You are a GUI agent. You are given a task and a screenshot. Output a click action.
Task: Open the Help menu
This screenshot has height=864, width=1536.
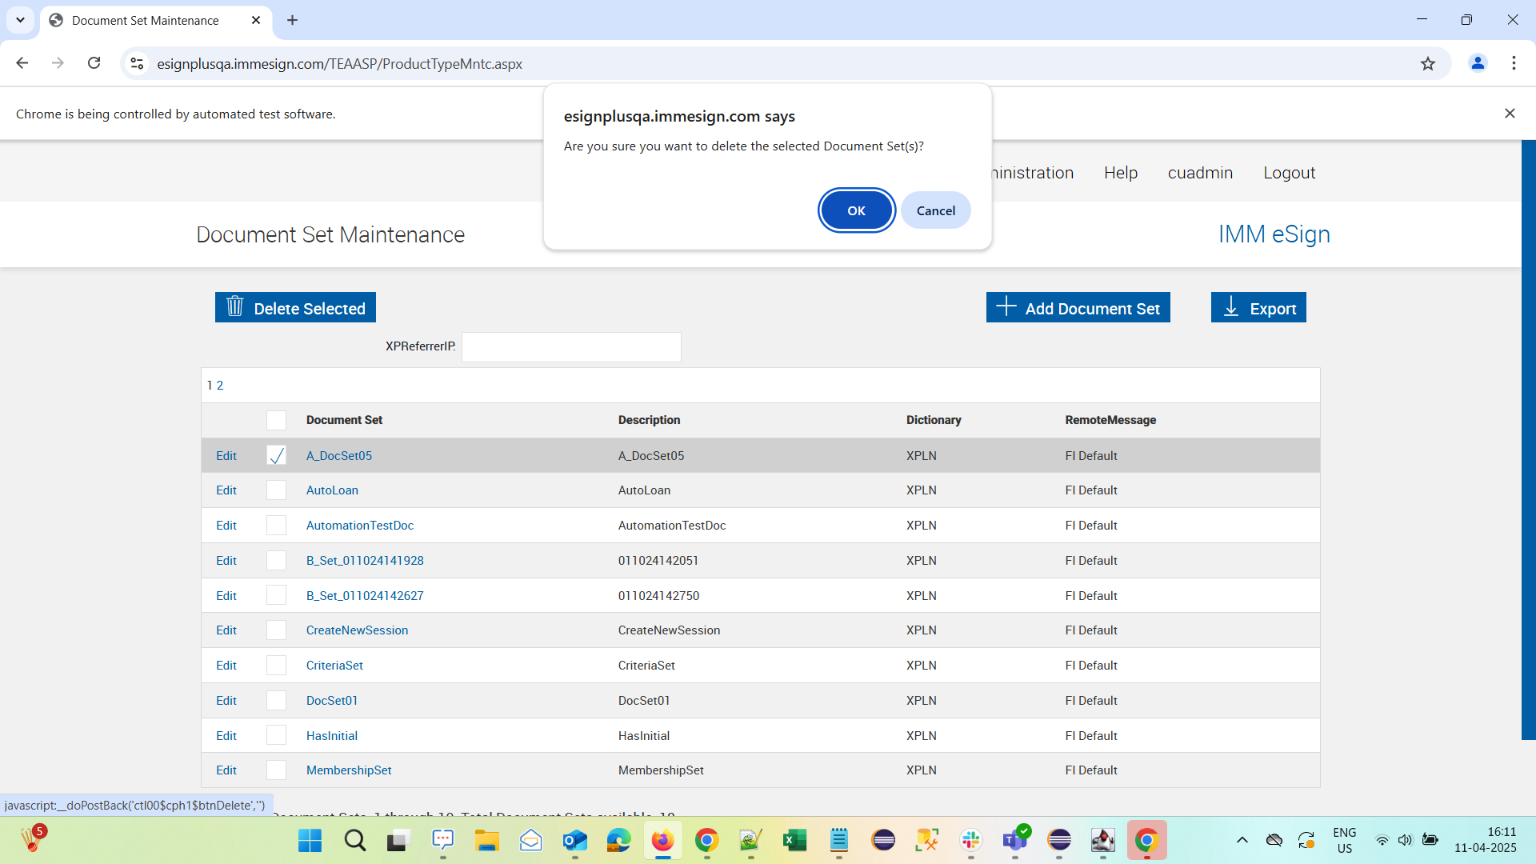[x=1121, y=173]
